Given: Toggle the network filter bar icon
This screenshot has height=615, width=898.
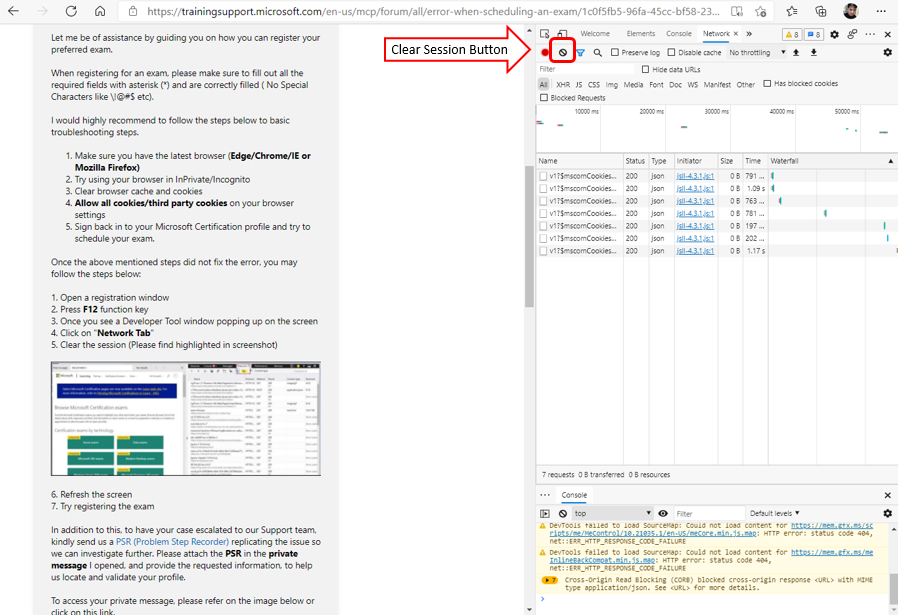Looking at the screenshot, I should tap(580, 53).
